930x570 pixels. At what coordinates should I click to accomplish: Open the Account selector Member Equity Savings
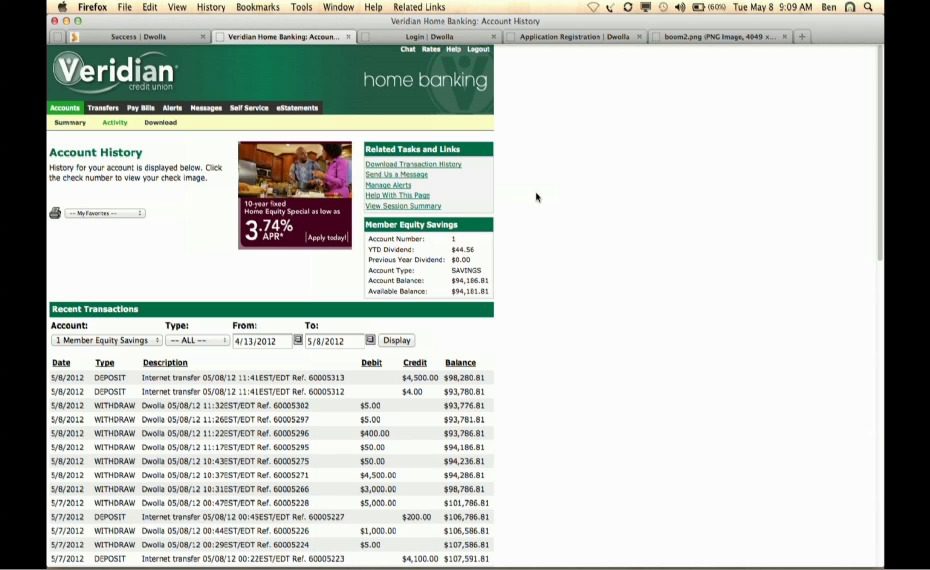[x=107, y=340]
